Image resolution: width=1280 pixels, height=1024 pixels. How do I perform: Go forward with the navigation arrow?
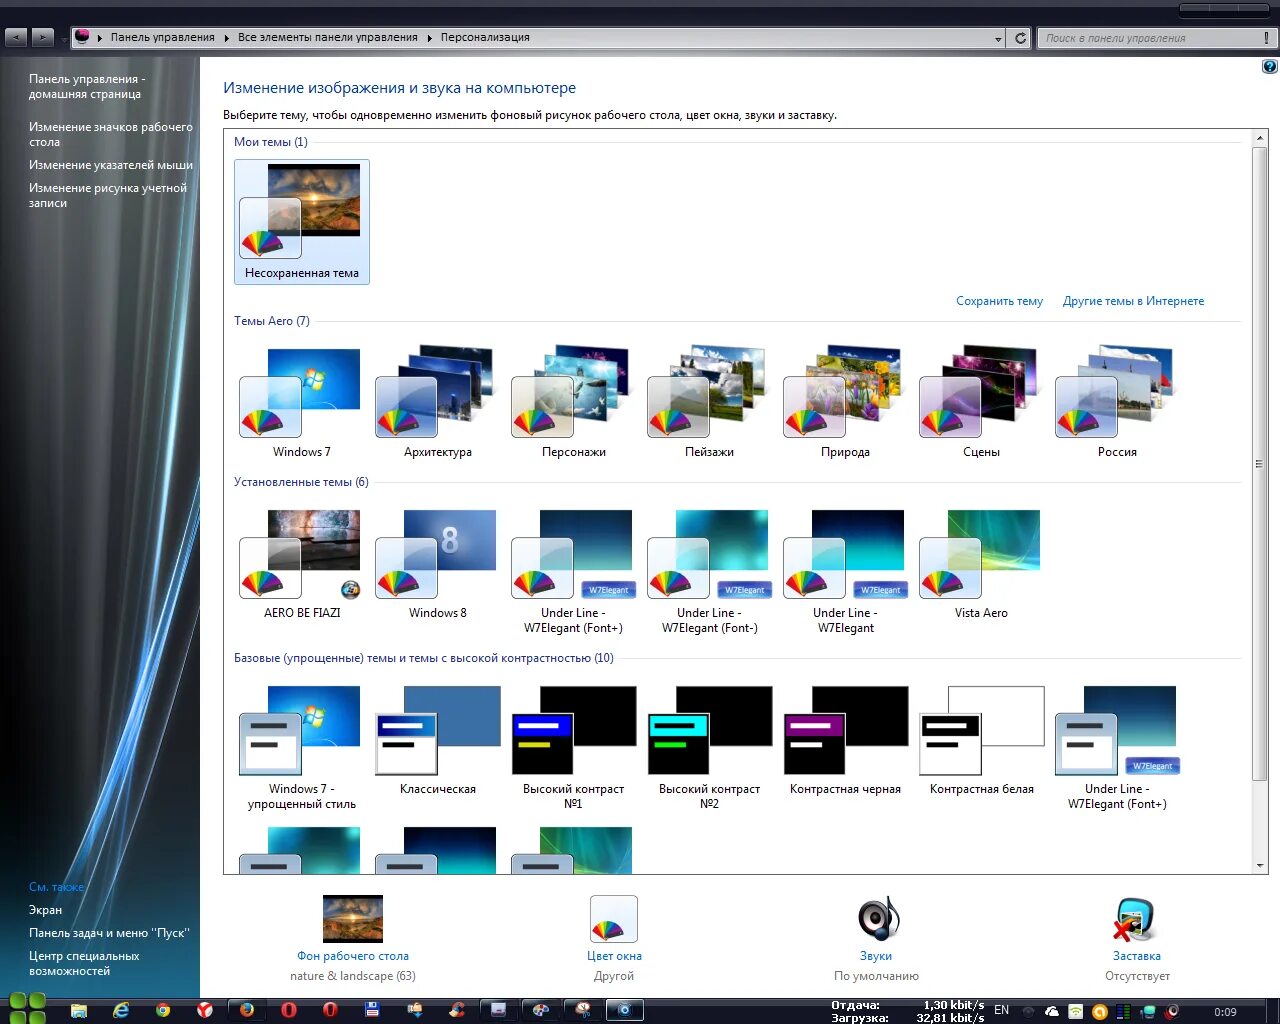click(42, 37)
